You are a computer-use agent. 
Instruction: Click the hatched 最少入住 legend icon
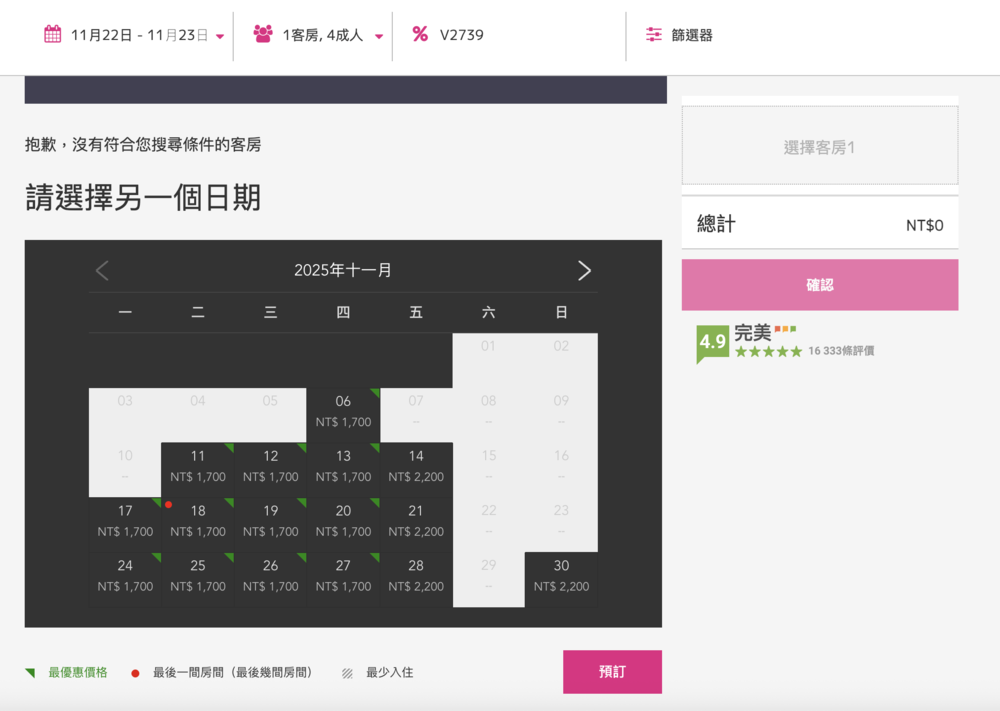coord(347,672)
